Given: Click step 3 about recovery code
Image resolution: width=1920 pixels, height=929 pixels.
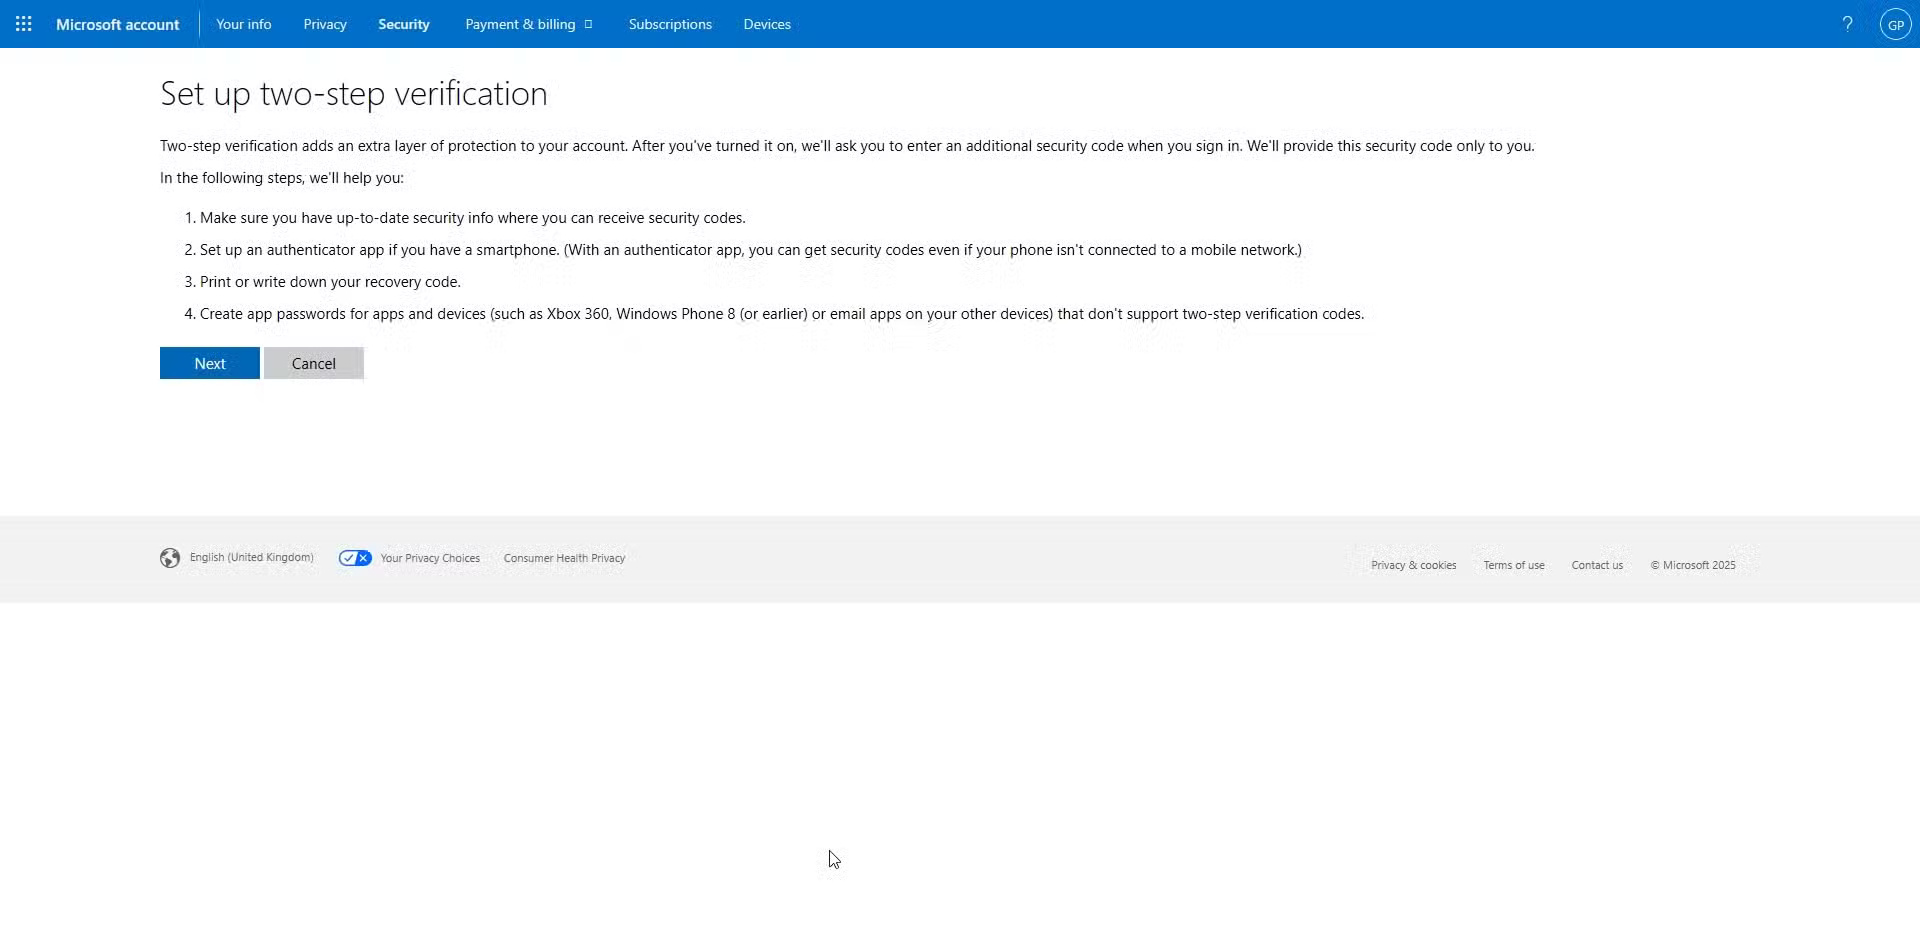Looking at the screenshot, I should click(x=330, y=281).
